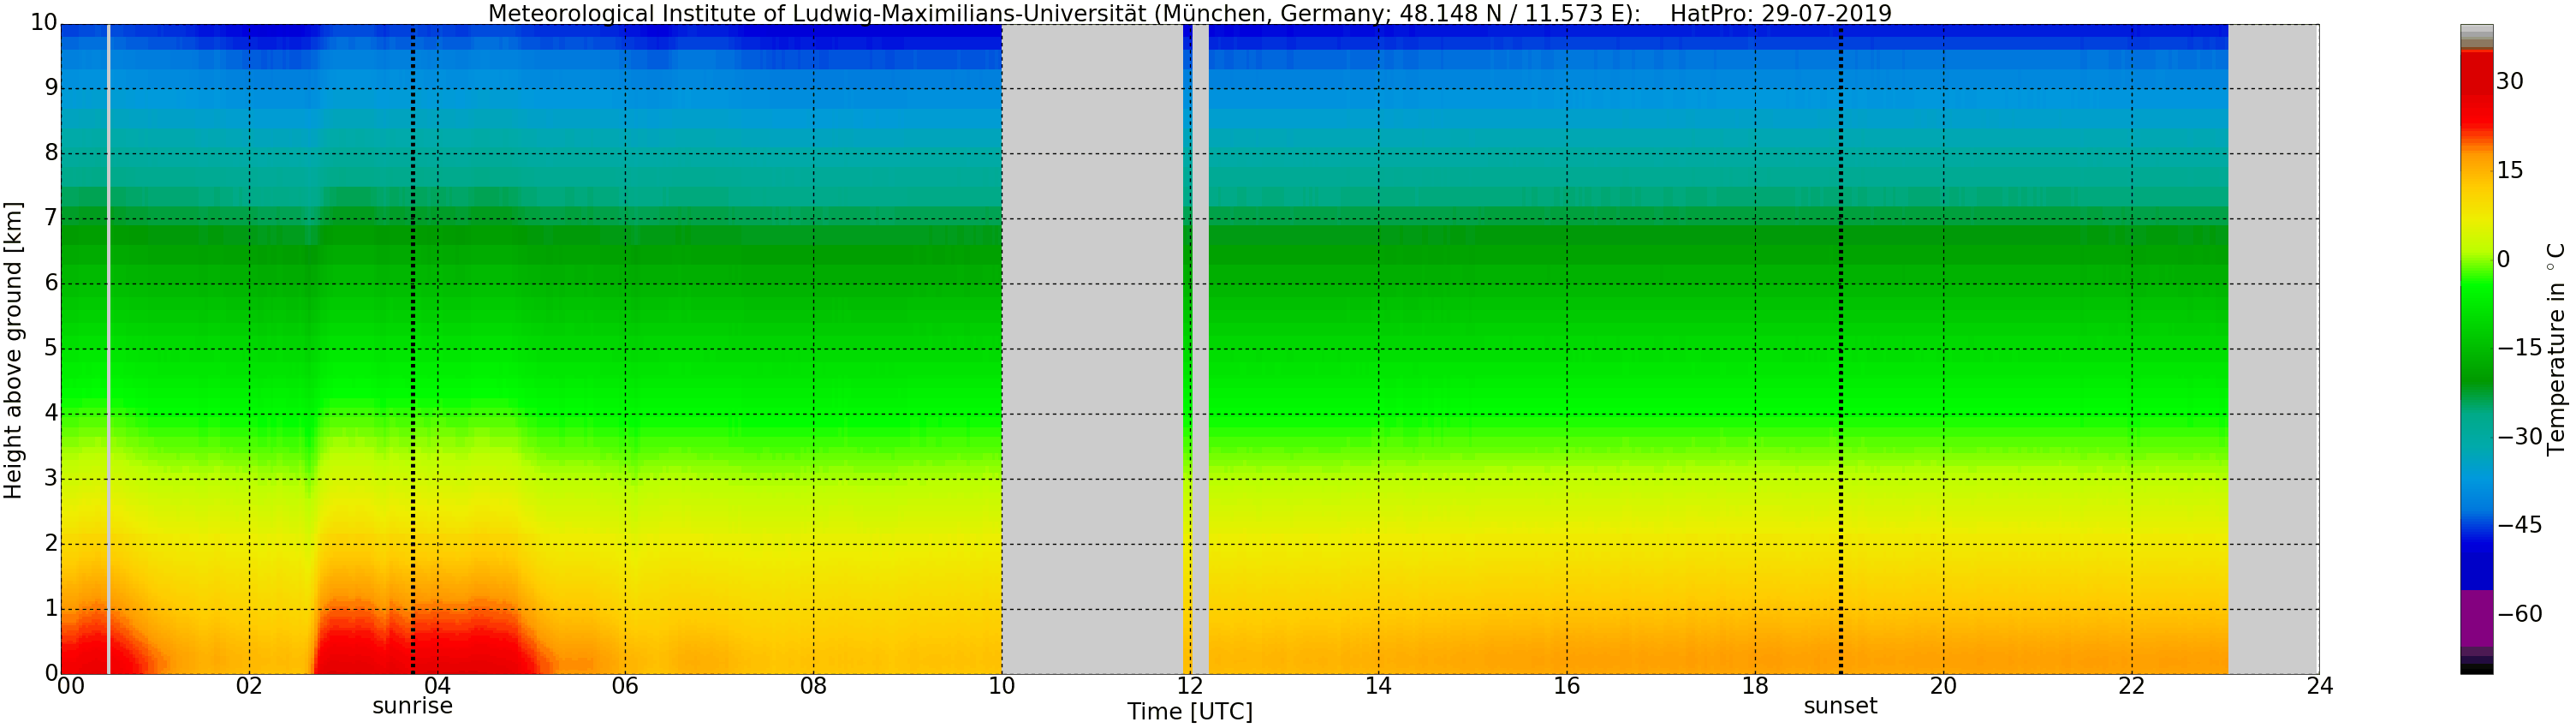Click time tick label '22'
Viewport: 2576px width, 728px height.
[x=2131, y=686]
